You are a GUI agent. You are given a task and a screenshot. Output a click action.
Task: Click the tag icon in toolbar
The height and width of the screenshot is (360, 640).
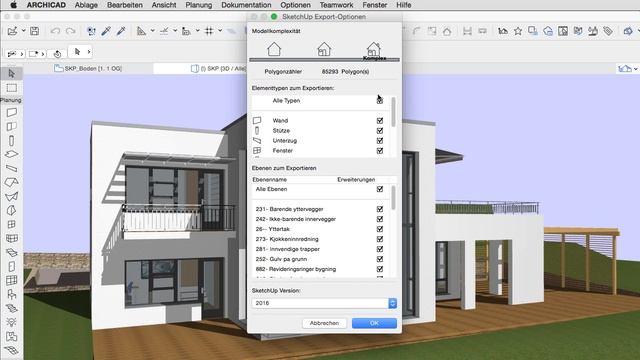(608, 31)
